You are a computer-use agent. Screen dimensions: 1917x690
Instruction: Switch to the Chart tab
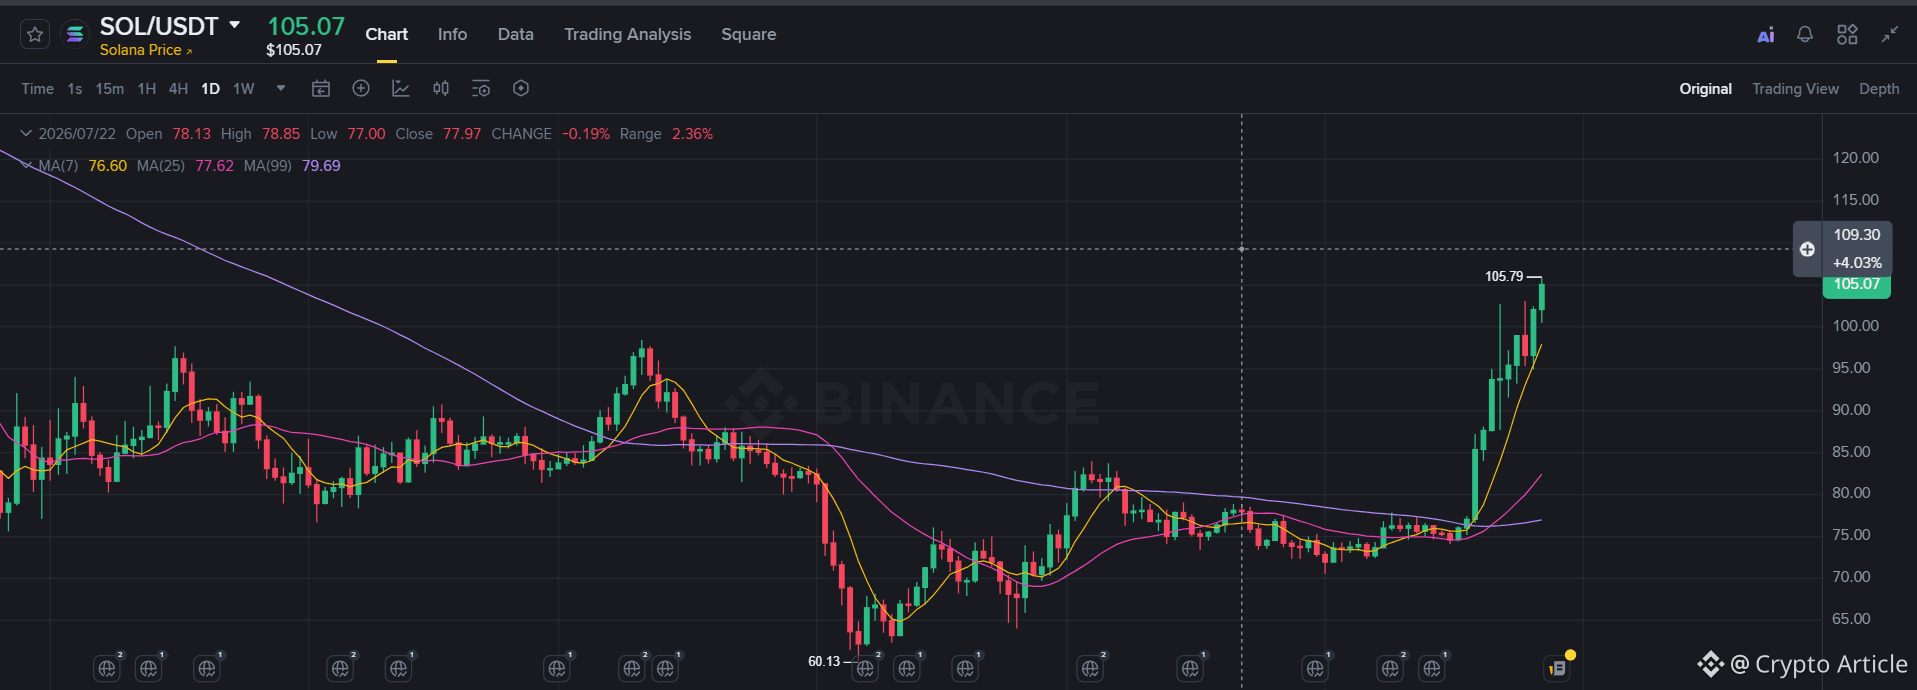point(387,35)
